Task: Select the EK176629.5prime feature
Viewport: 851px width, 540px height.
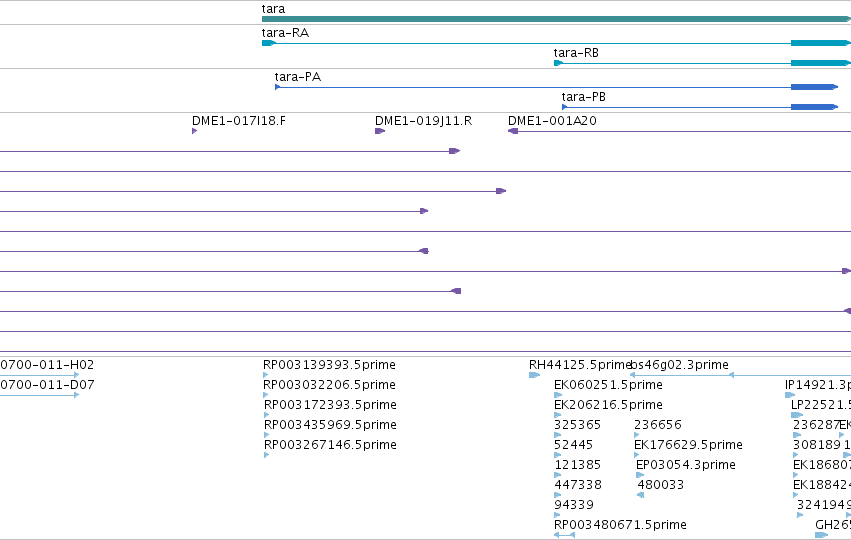Action: tap(637, 455)
